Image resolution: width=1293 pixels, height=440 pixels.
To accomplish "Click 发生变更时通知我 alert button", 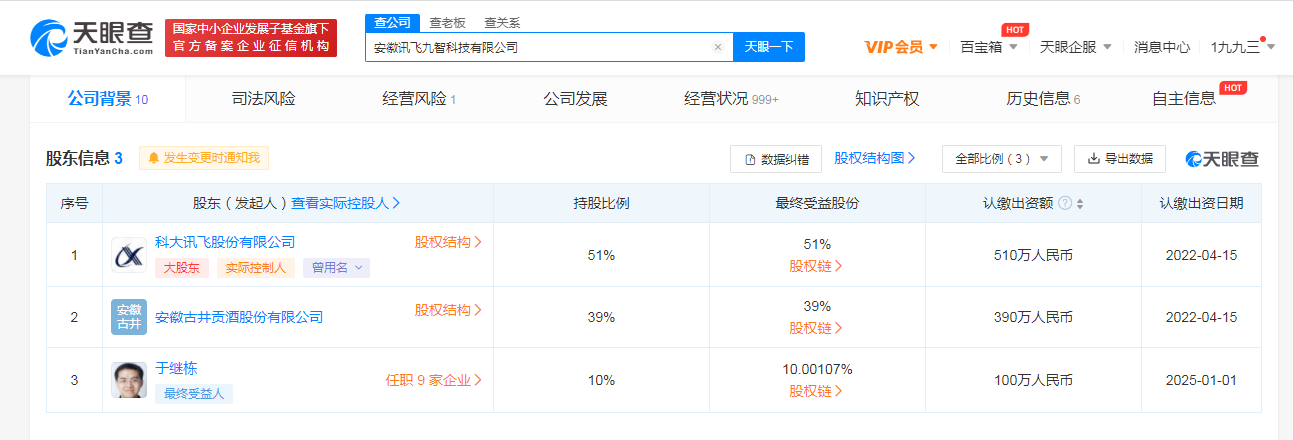I will [x=204, y=158].
